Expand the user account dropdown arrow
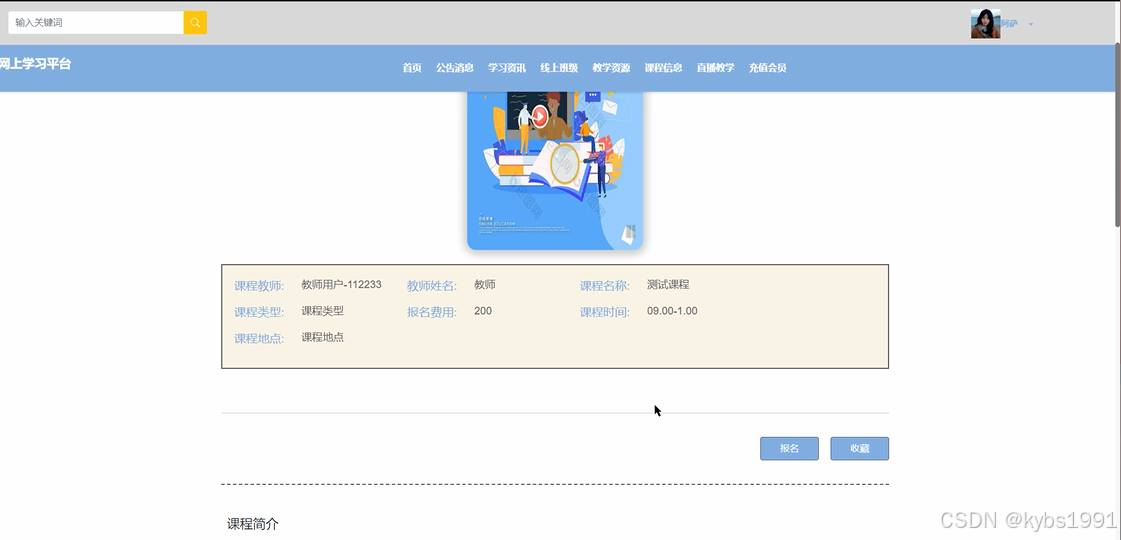Screen dimensions: 1121x540 [x=1030, y=24]
